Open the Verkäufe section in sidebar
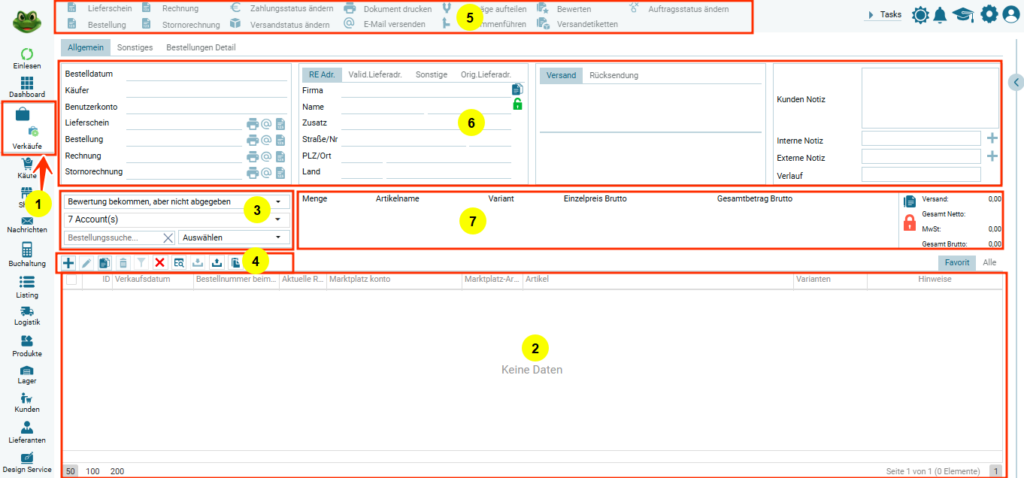1024x478 pixels. pyautogui.click(x=28, y=127)
